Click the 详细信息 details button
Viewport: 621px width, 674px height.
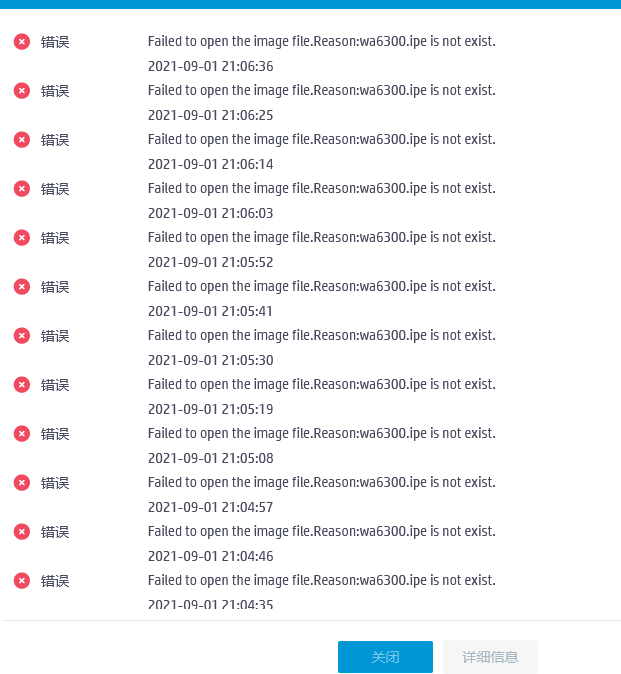click(490, 657)
